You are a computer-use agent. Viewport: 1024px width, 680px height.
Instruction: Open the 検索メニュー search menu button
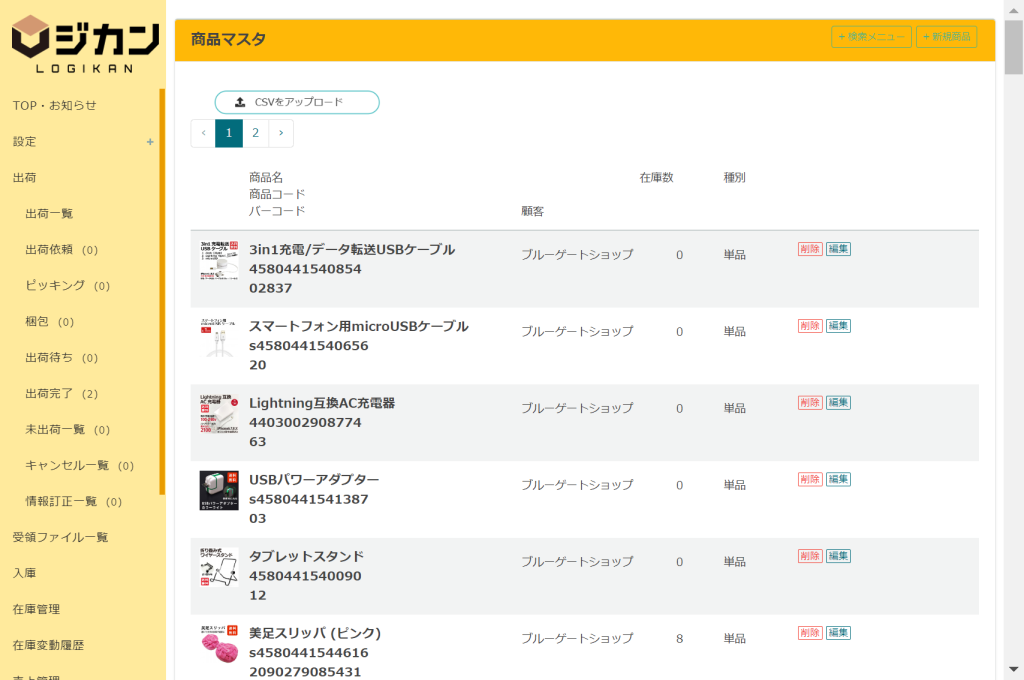tap(871, 37)
